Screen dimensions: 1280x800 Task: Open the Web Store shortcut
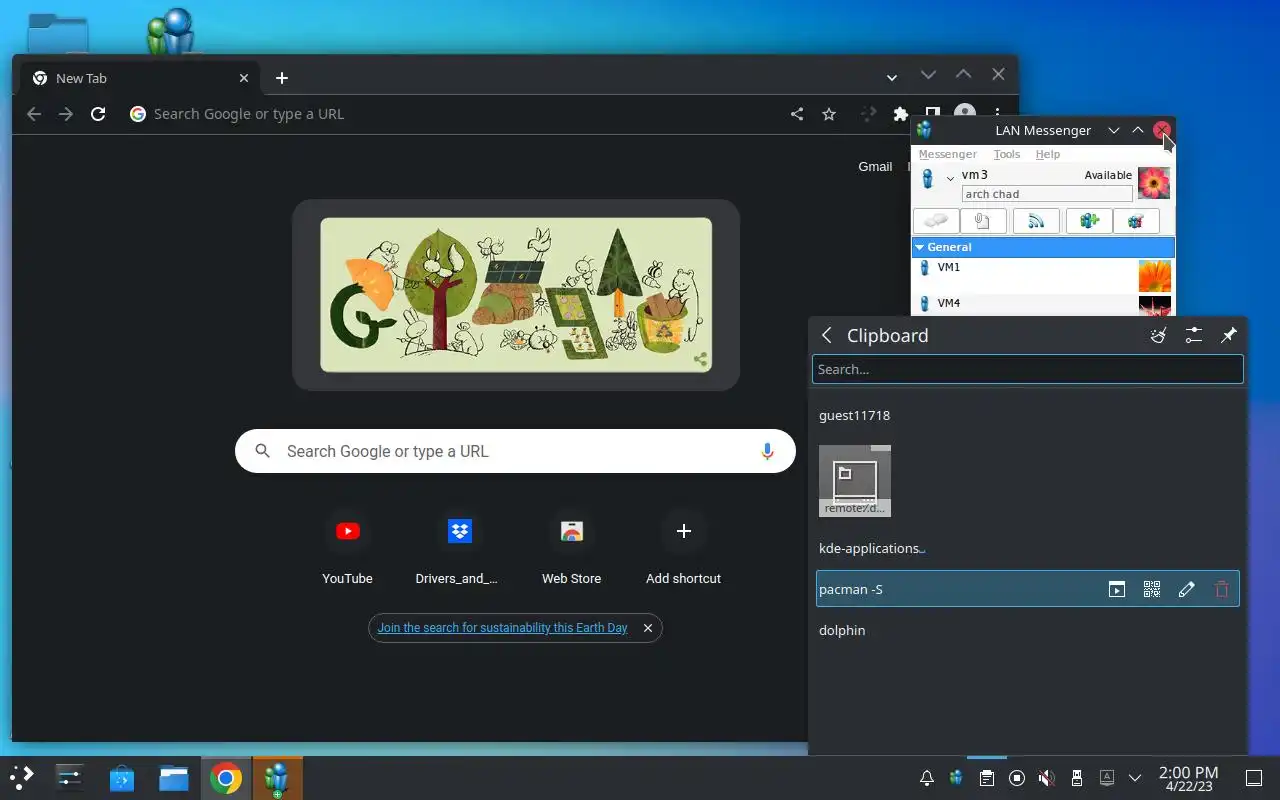click(571, 548)
